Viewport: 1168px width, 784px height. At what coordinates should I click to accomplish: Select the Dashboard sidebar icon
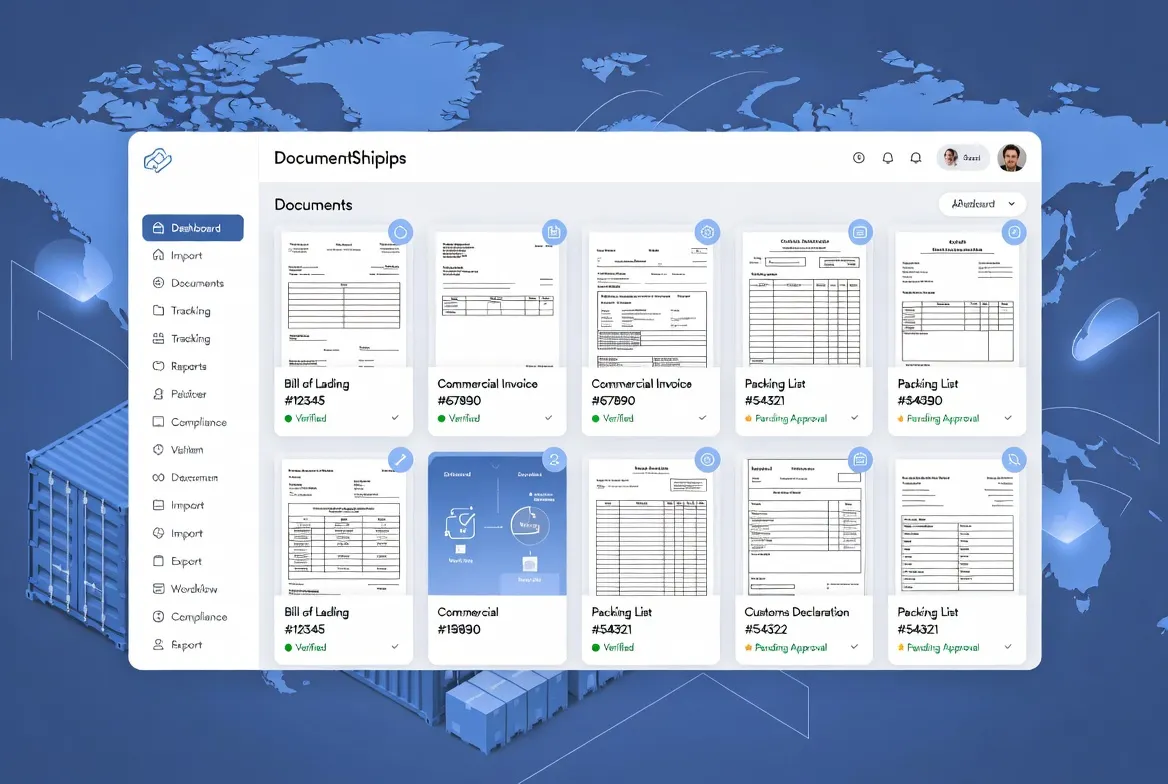159,227
